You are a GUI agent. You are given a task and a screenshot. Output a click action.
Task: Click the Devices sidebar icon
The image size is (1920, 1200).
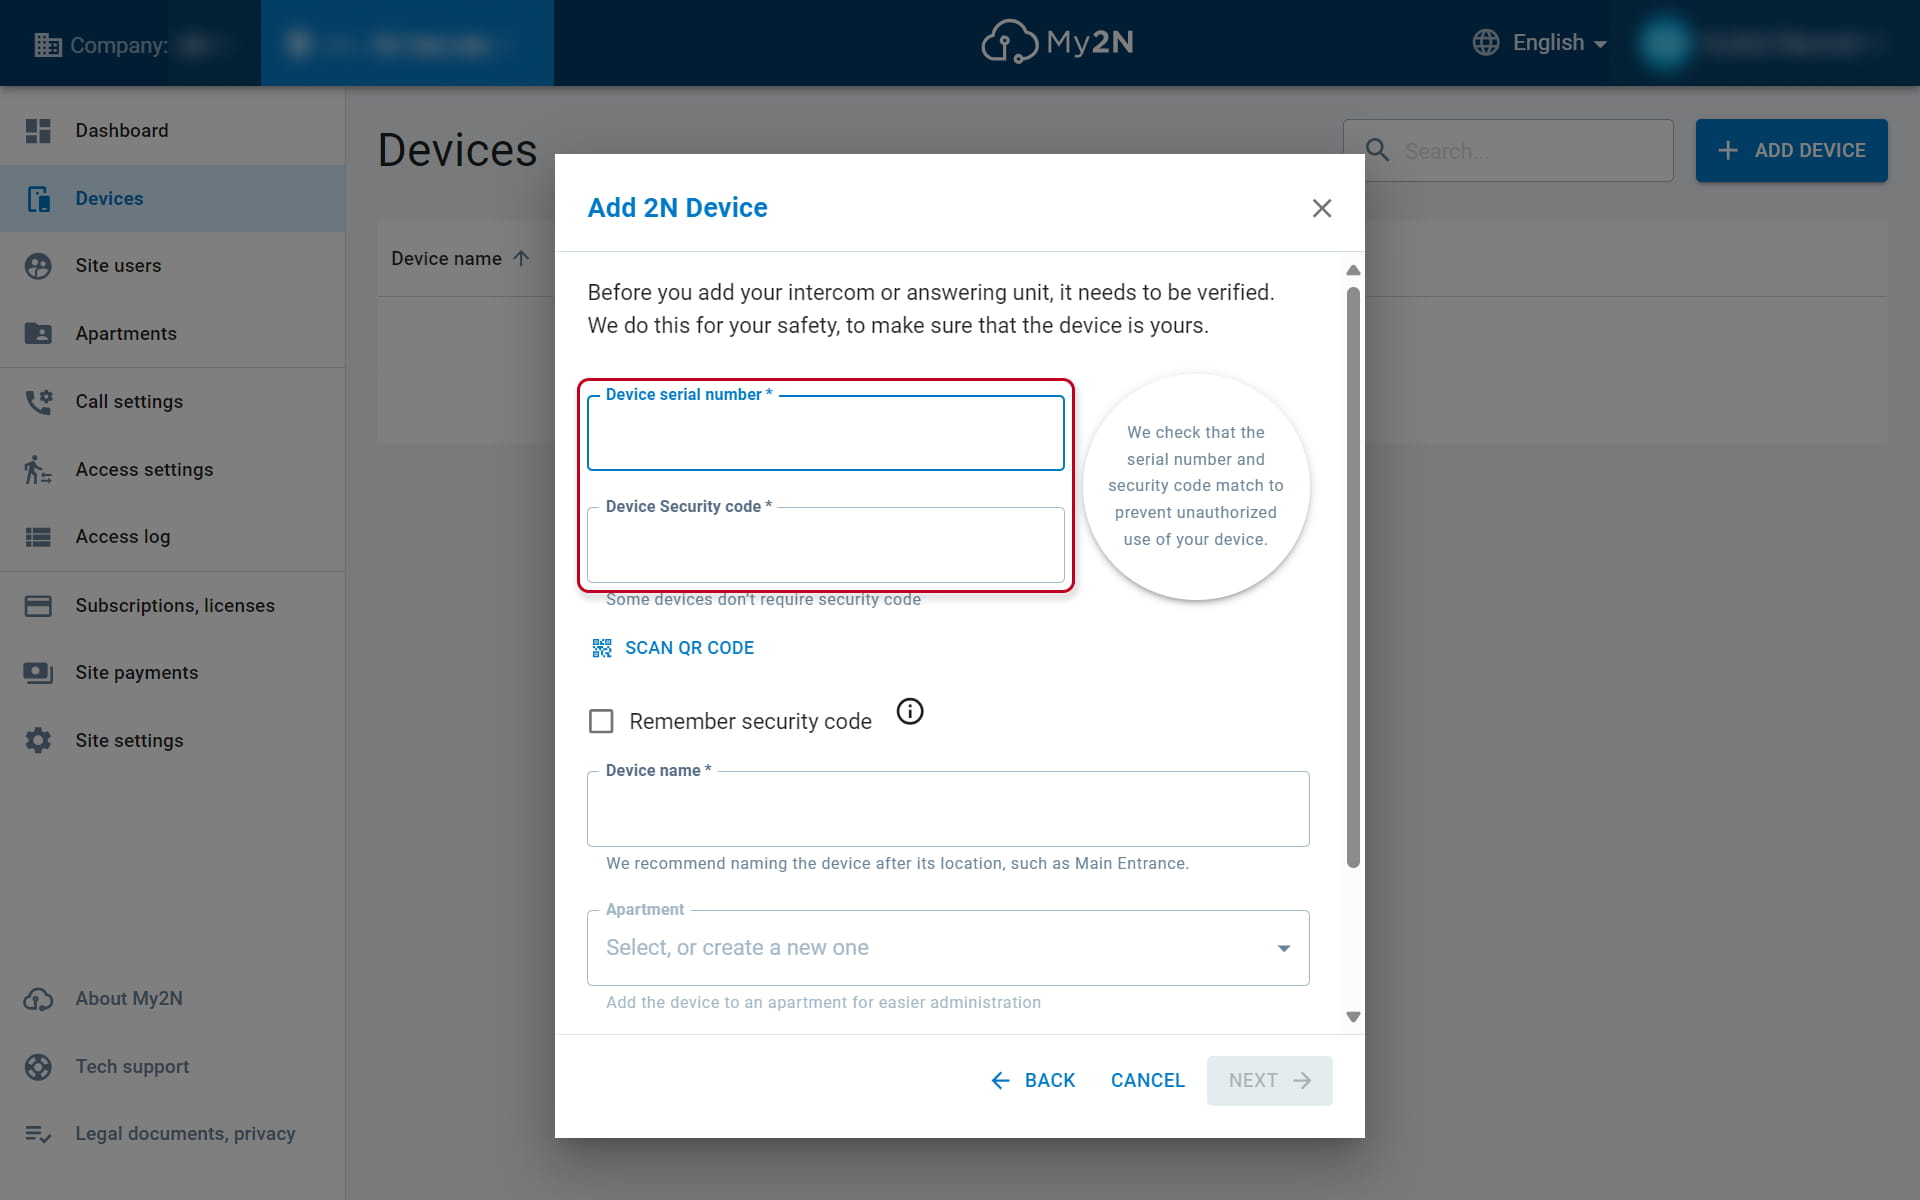[38, 199]
